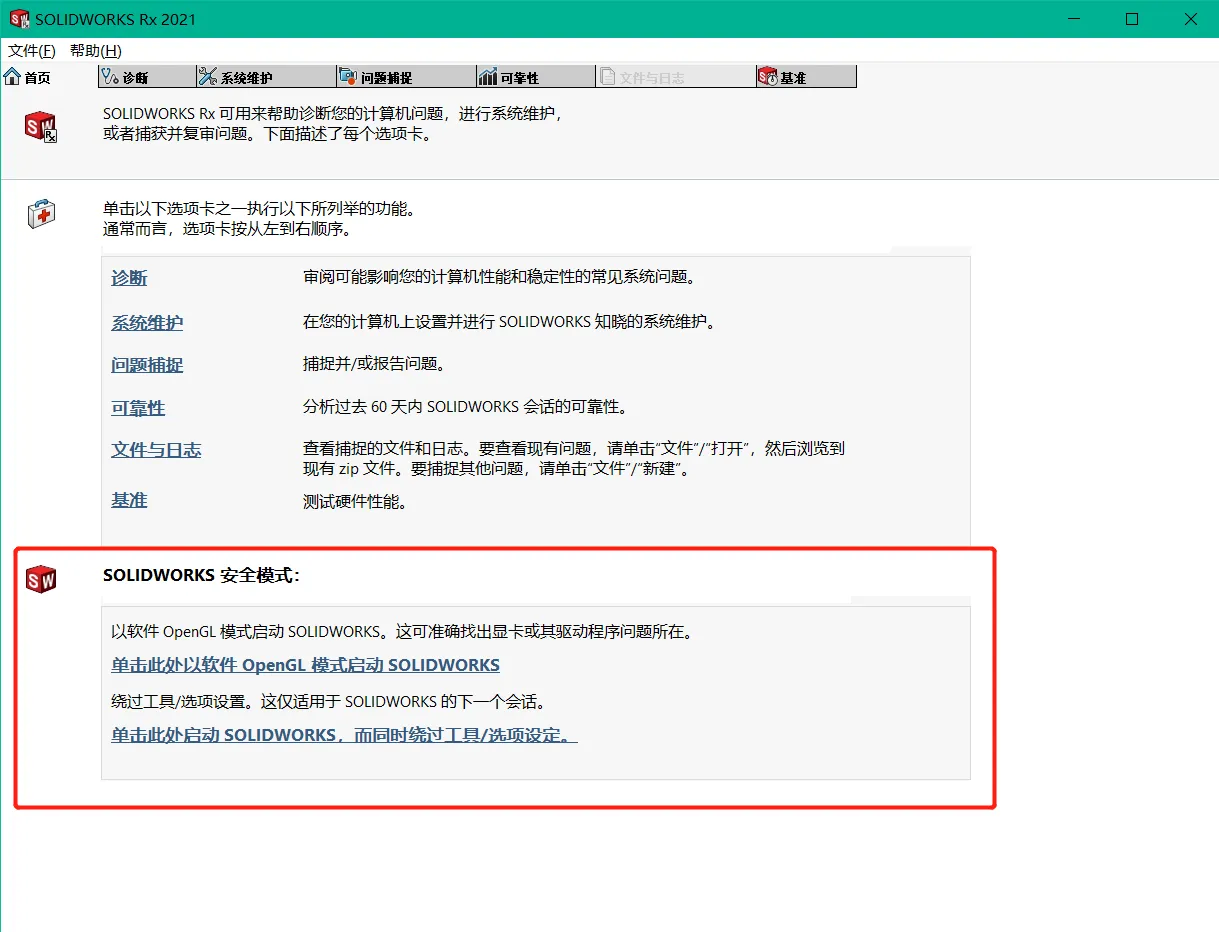The image size is (1219, 932).
Task: Switch to the 问题捕捉 tab
Action: tap(406, 77)
